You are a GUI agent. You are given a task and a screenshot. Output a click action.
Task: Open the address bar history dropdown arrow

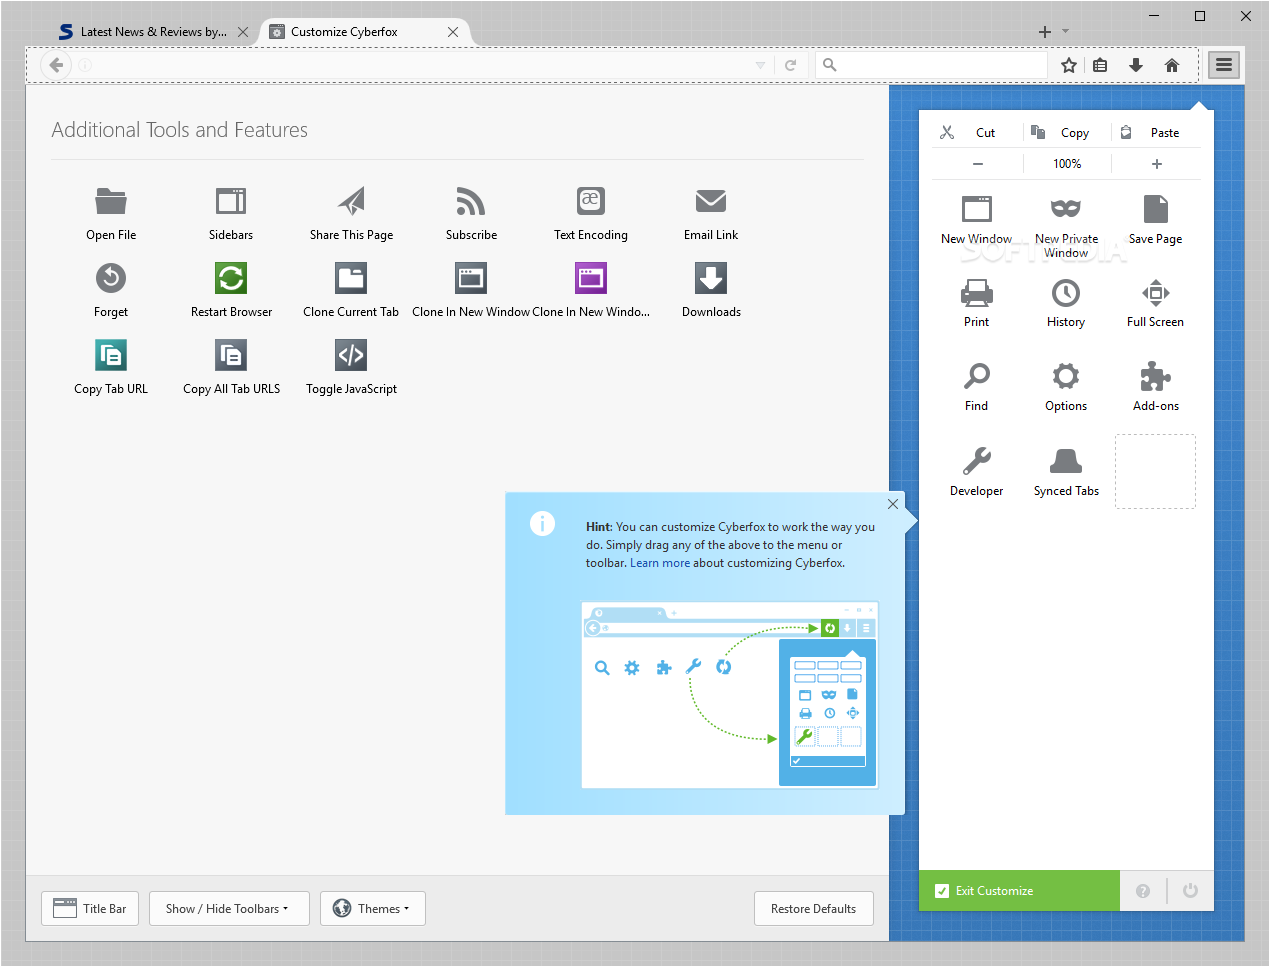760,65
